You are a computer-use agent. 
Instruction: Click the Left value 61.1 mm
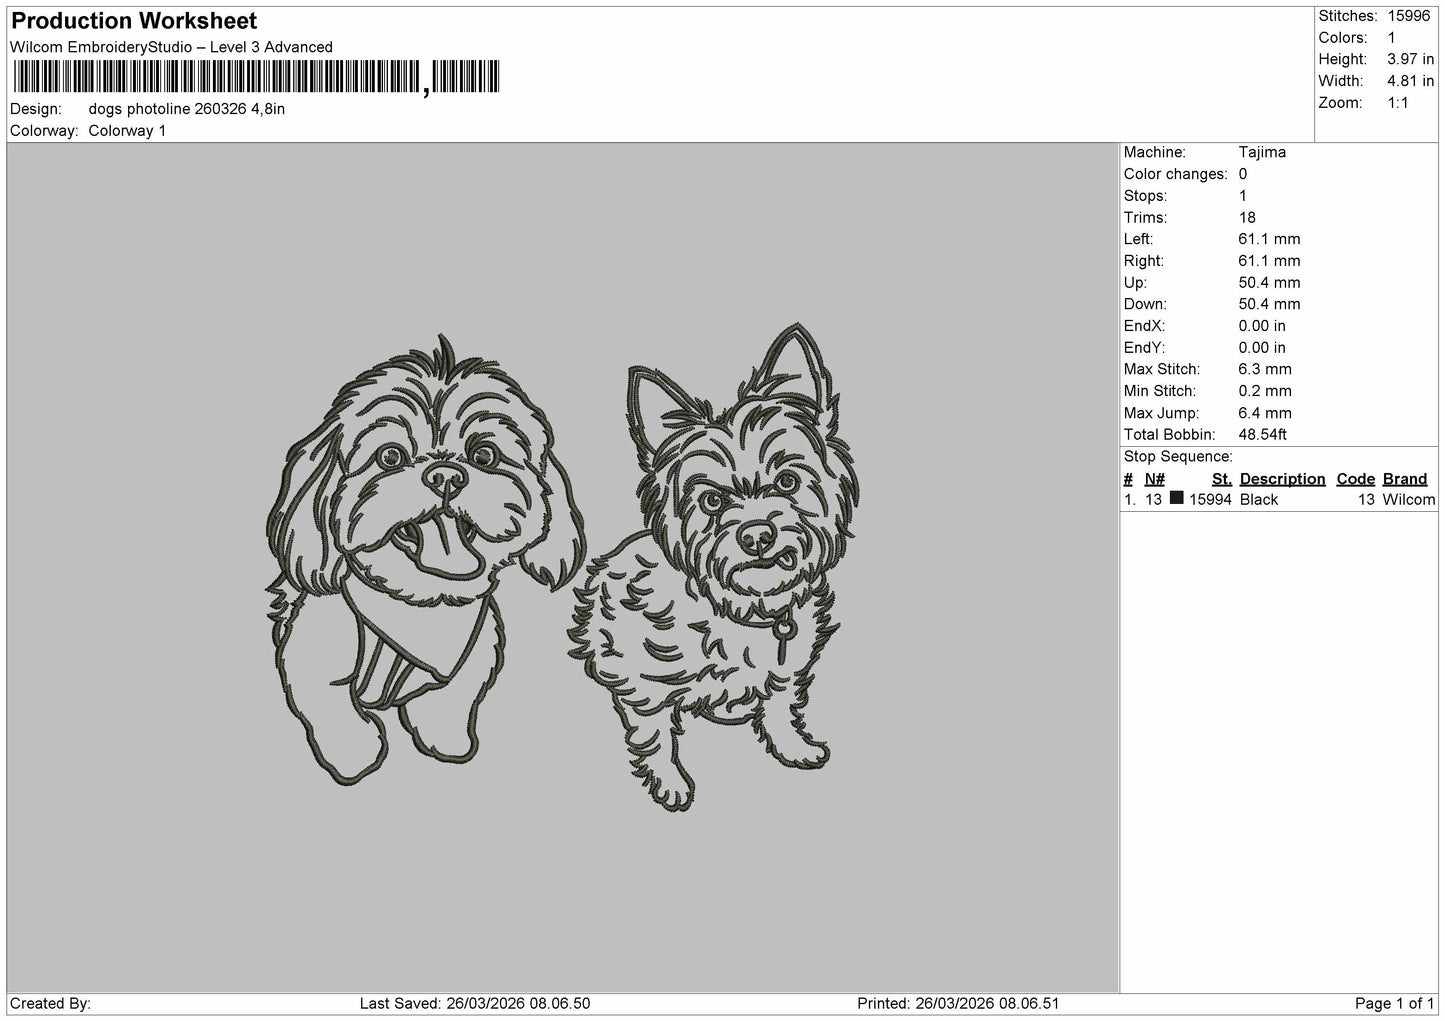click(1269, 239)
